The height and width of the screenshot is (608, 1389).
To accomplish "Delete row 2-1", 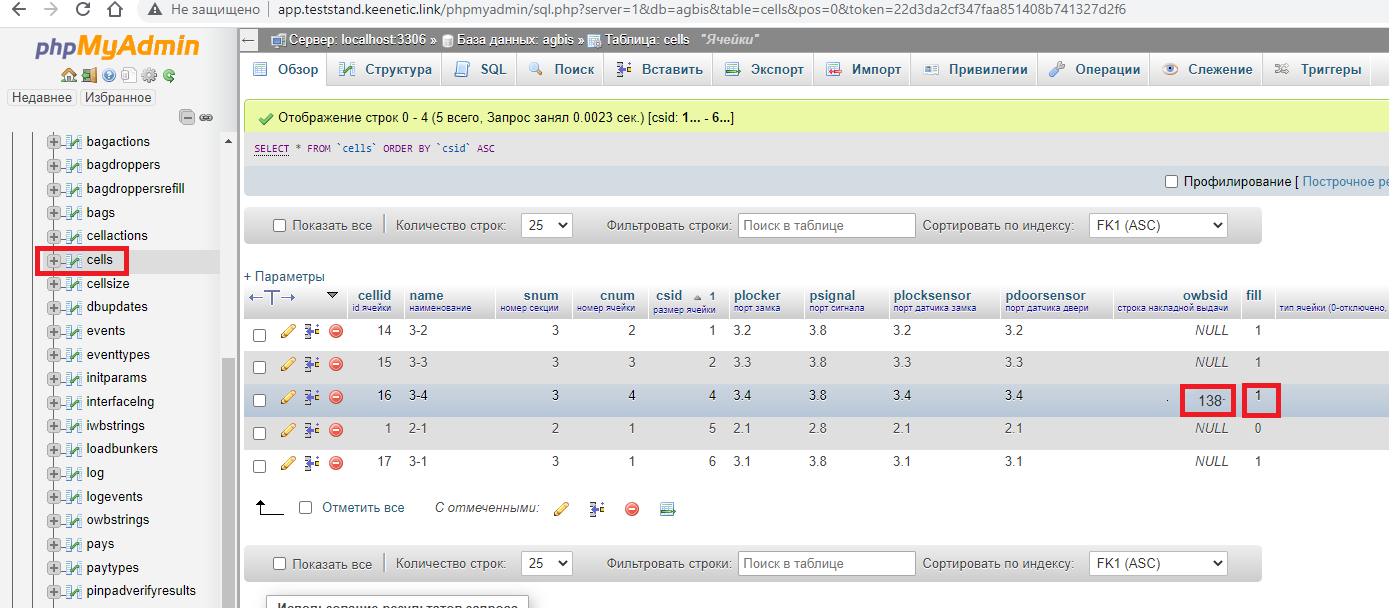I will coord(336,430).
